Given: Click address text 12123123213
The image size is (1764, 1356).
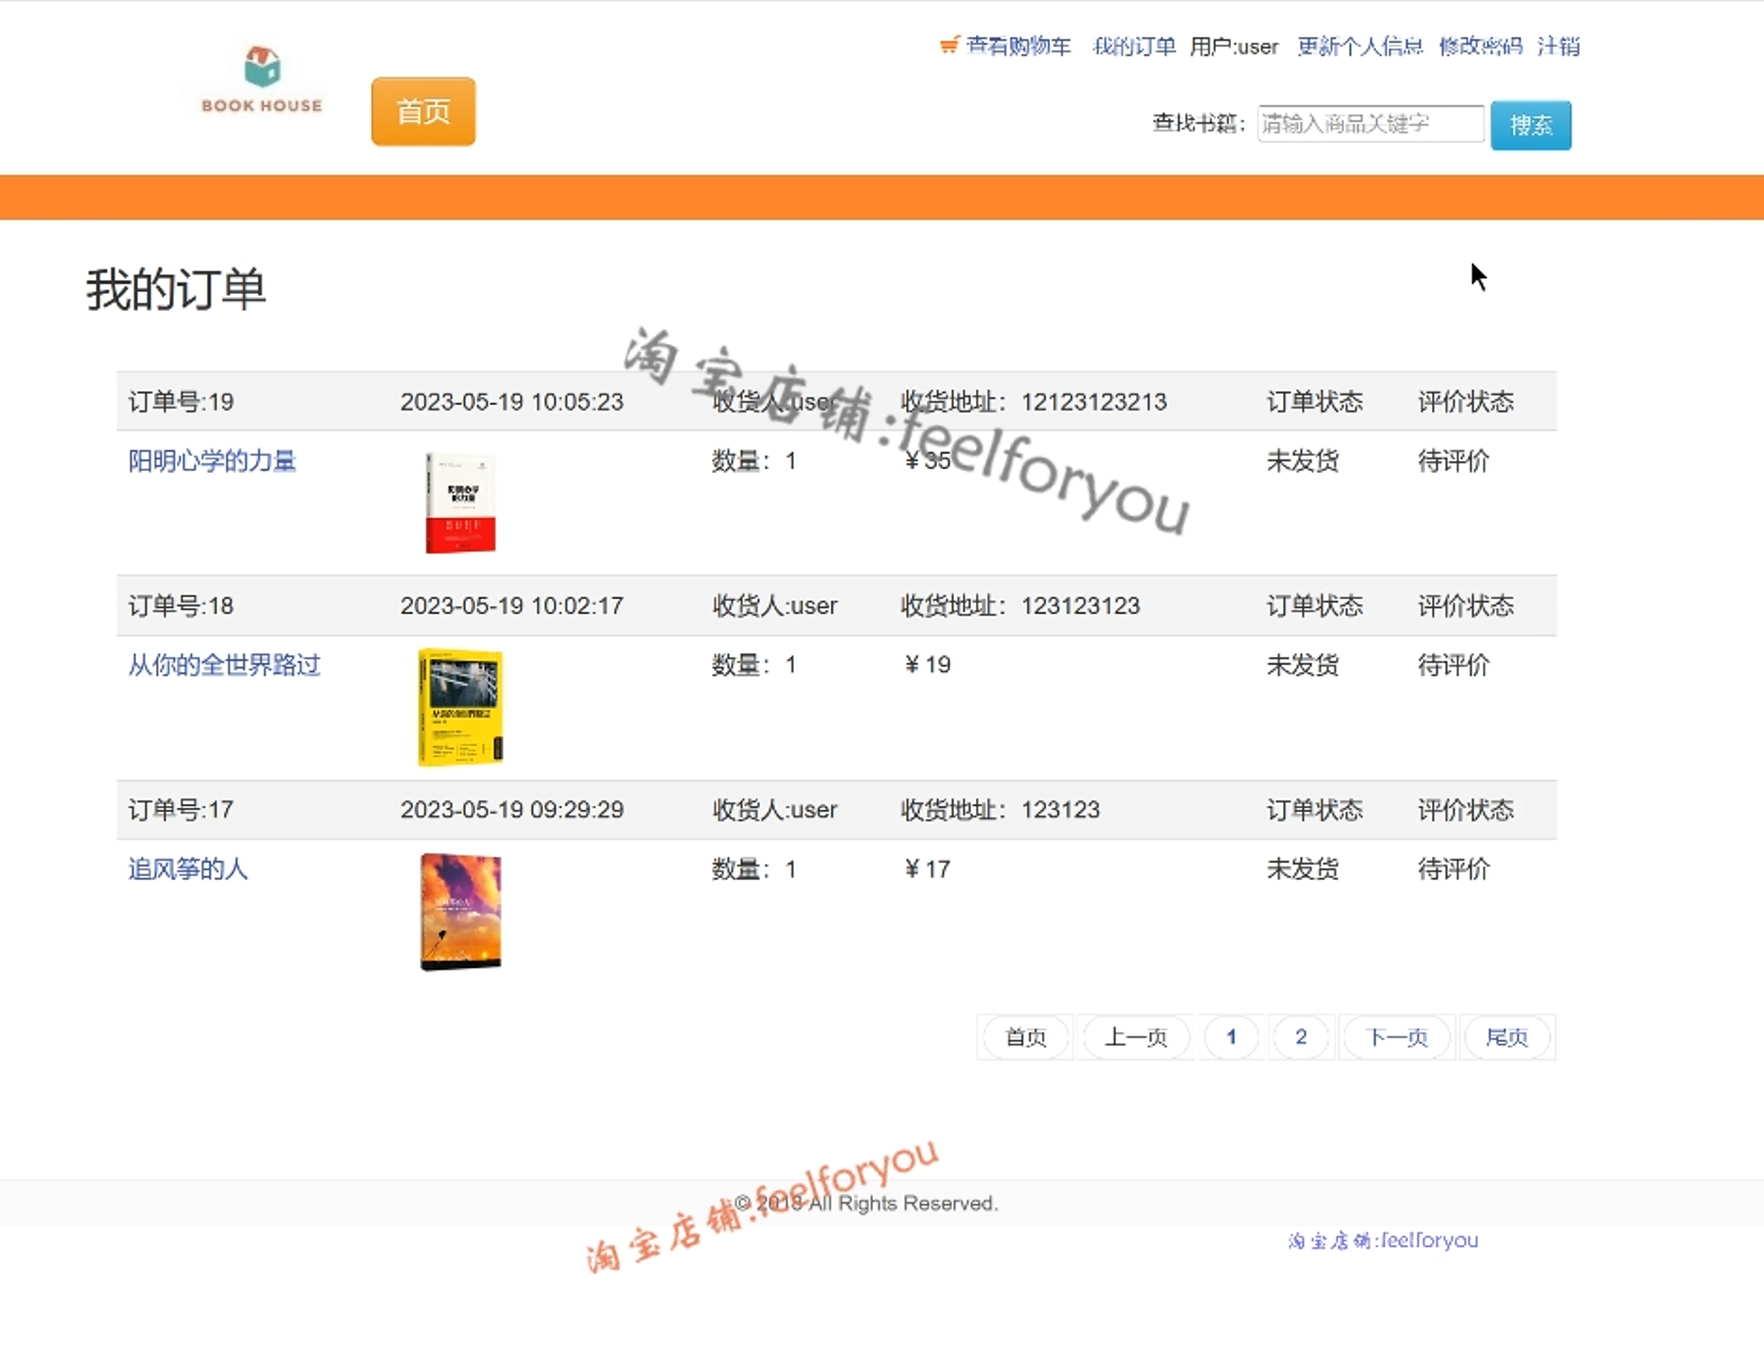Looking at the screenshot, I should (x=1094, y=402).
